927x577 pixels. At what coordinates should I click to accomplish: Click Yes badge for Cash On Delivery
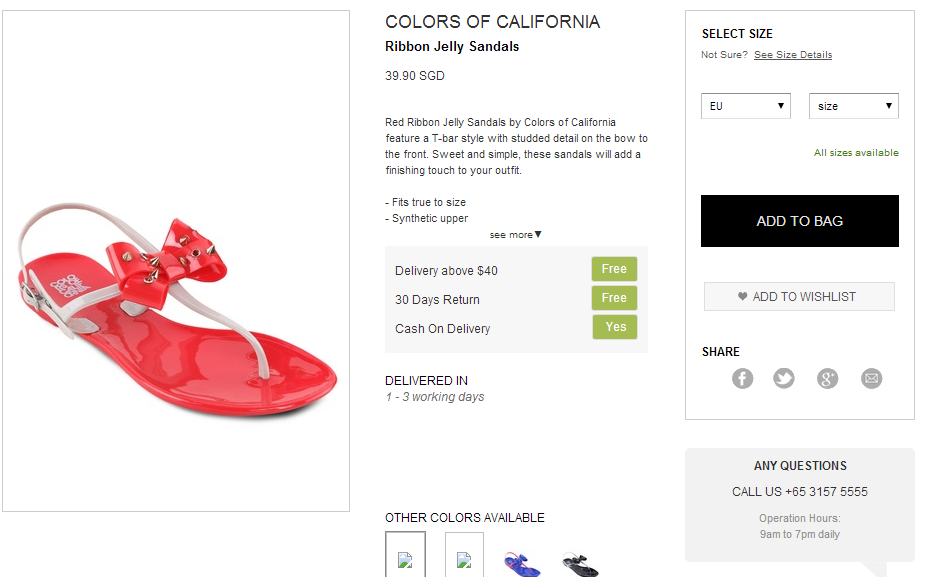click(x=614, y=327)
